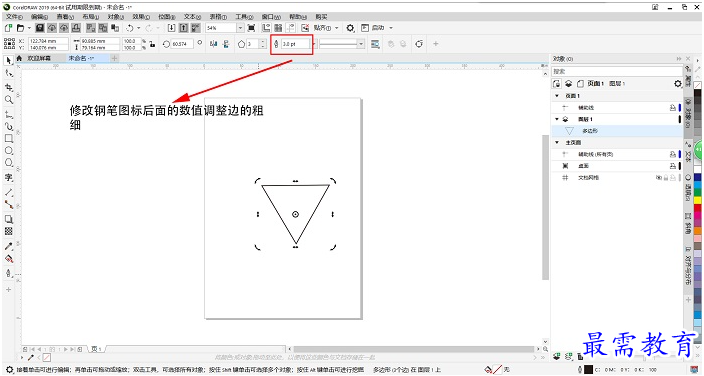Select the Color Eyedropper tool
This screenshot has width=704, height=376.
[9, 246]
